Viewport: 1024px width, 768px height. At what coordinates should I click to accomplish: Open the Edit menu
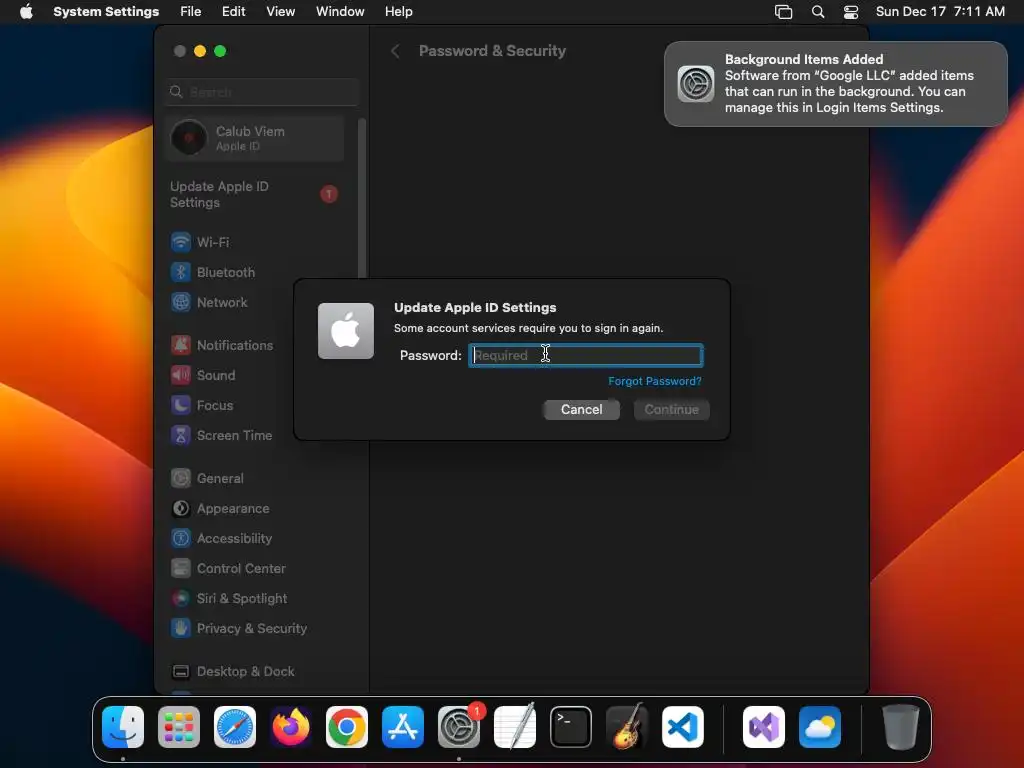coord(234,12)
